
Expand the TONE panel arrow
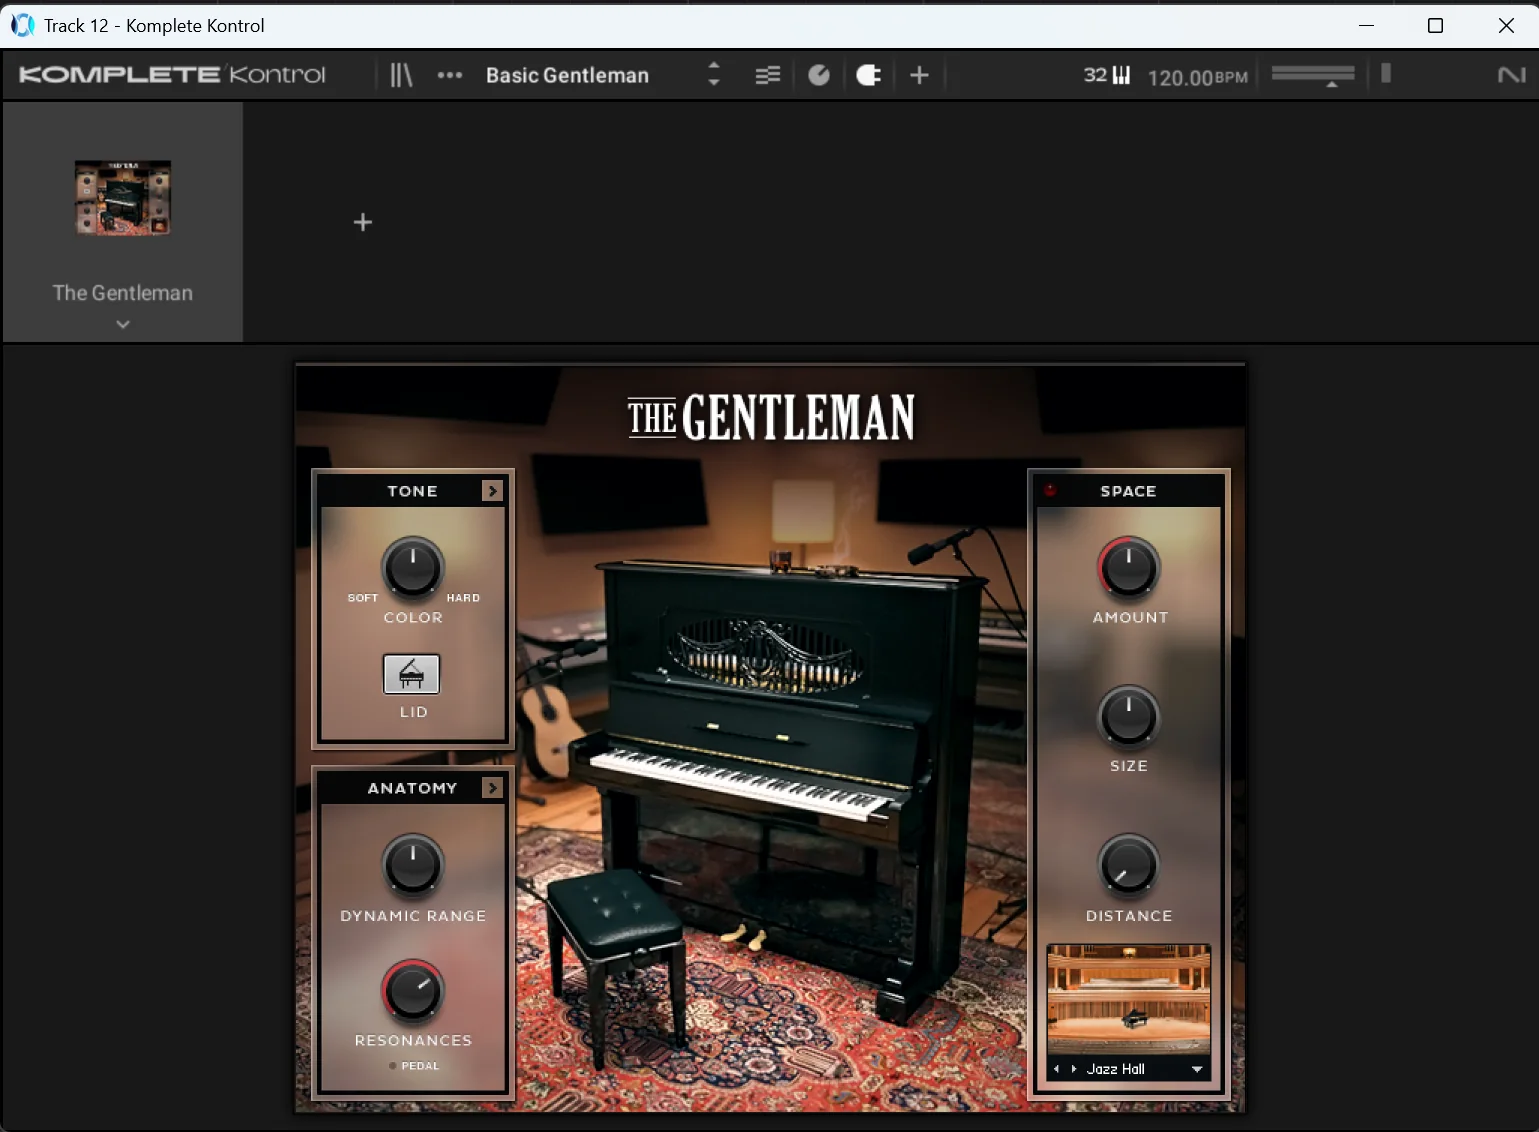492,491
